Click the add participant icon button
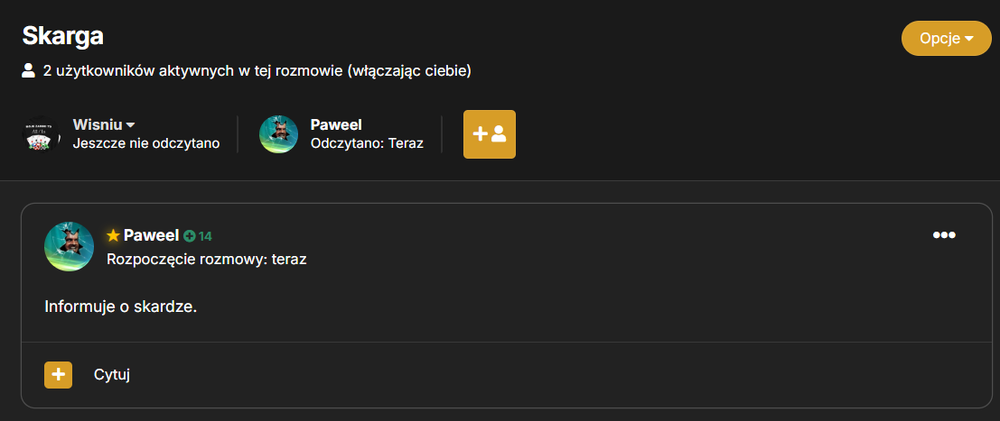This screenshot has width=1000, height=421. pyautogui.click(x=489, y=134)
